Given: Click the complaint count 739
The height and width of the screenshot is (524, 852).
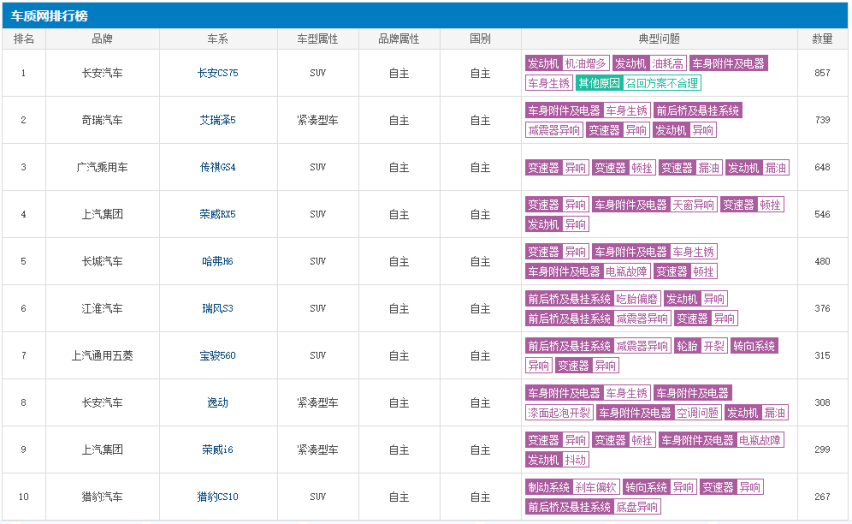Looking at the screenshot, I should point(822,120).
